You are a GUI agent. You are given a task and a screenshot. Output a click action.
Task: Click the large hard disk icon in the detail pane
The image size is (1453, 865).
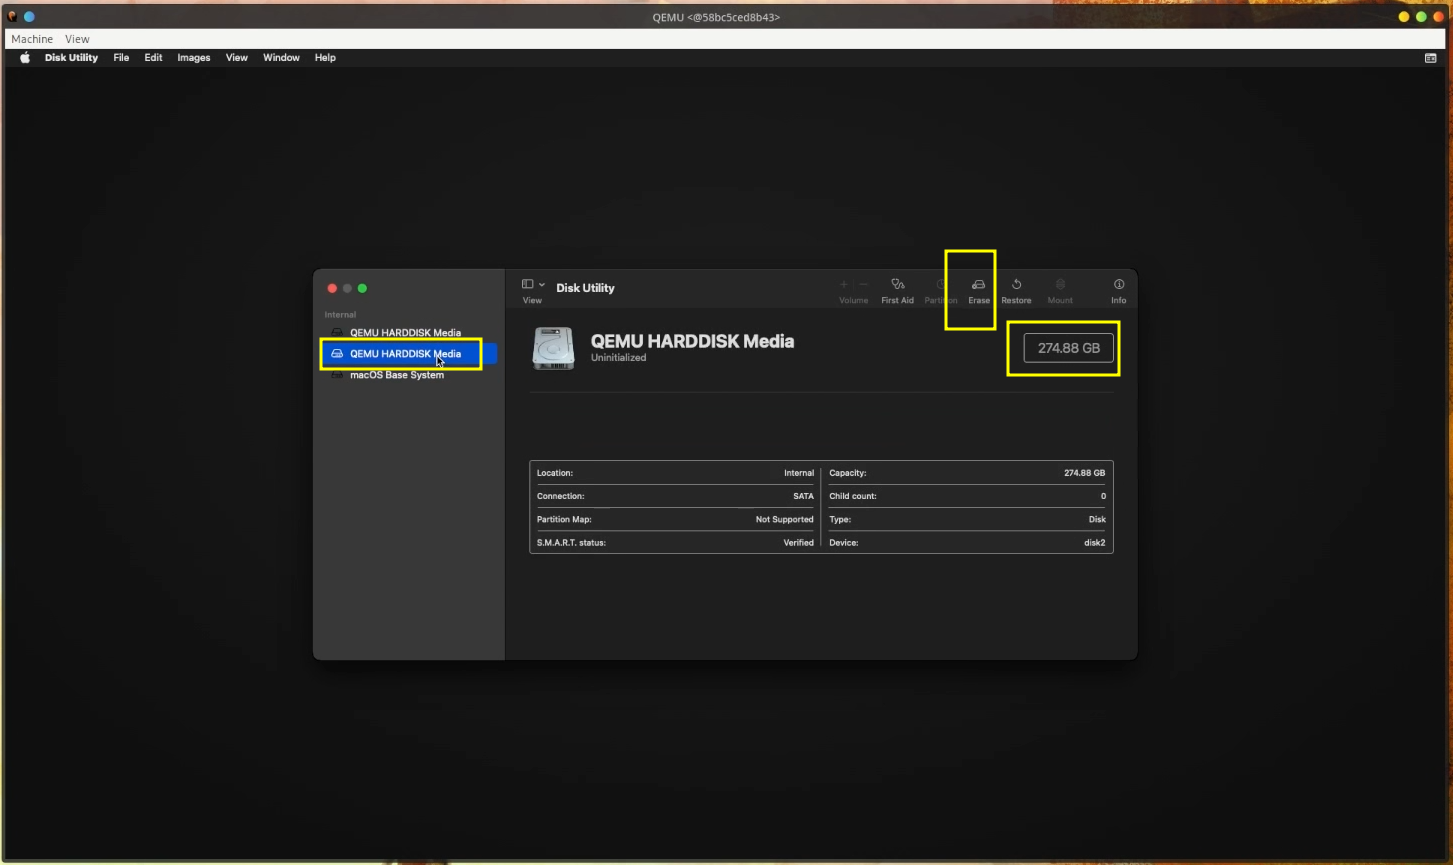554,349
